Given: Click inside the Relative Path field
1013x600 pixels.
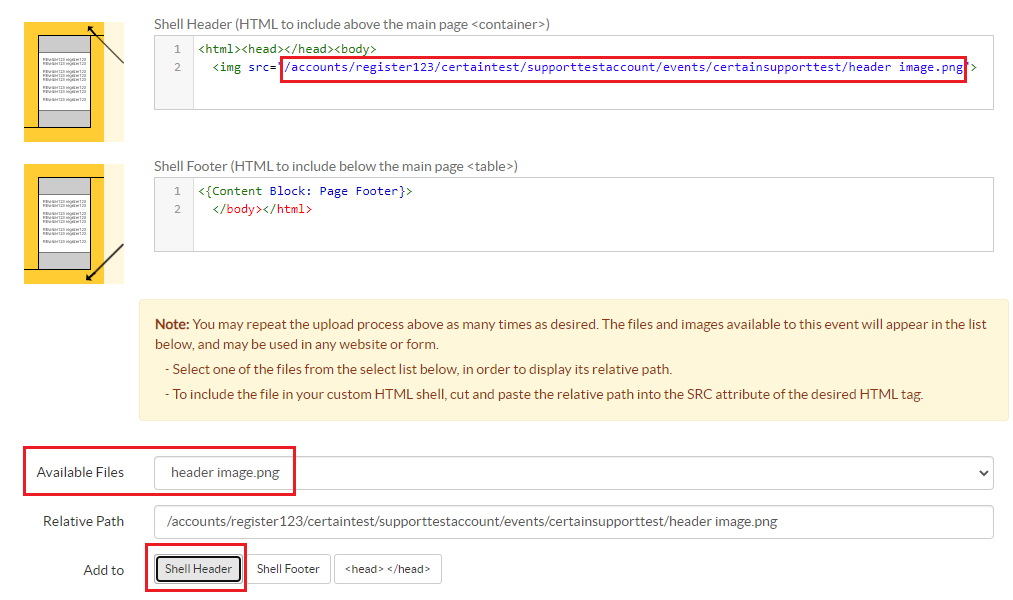Looking at the screenshot, I should coord(573,522).
